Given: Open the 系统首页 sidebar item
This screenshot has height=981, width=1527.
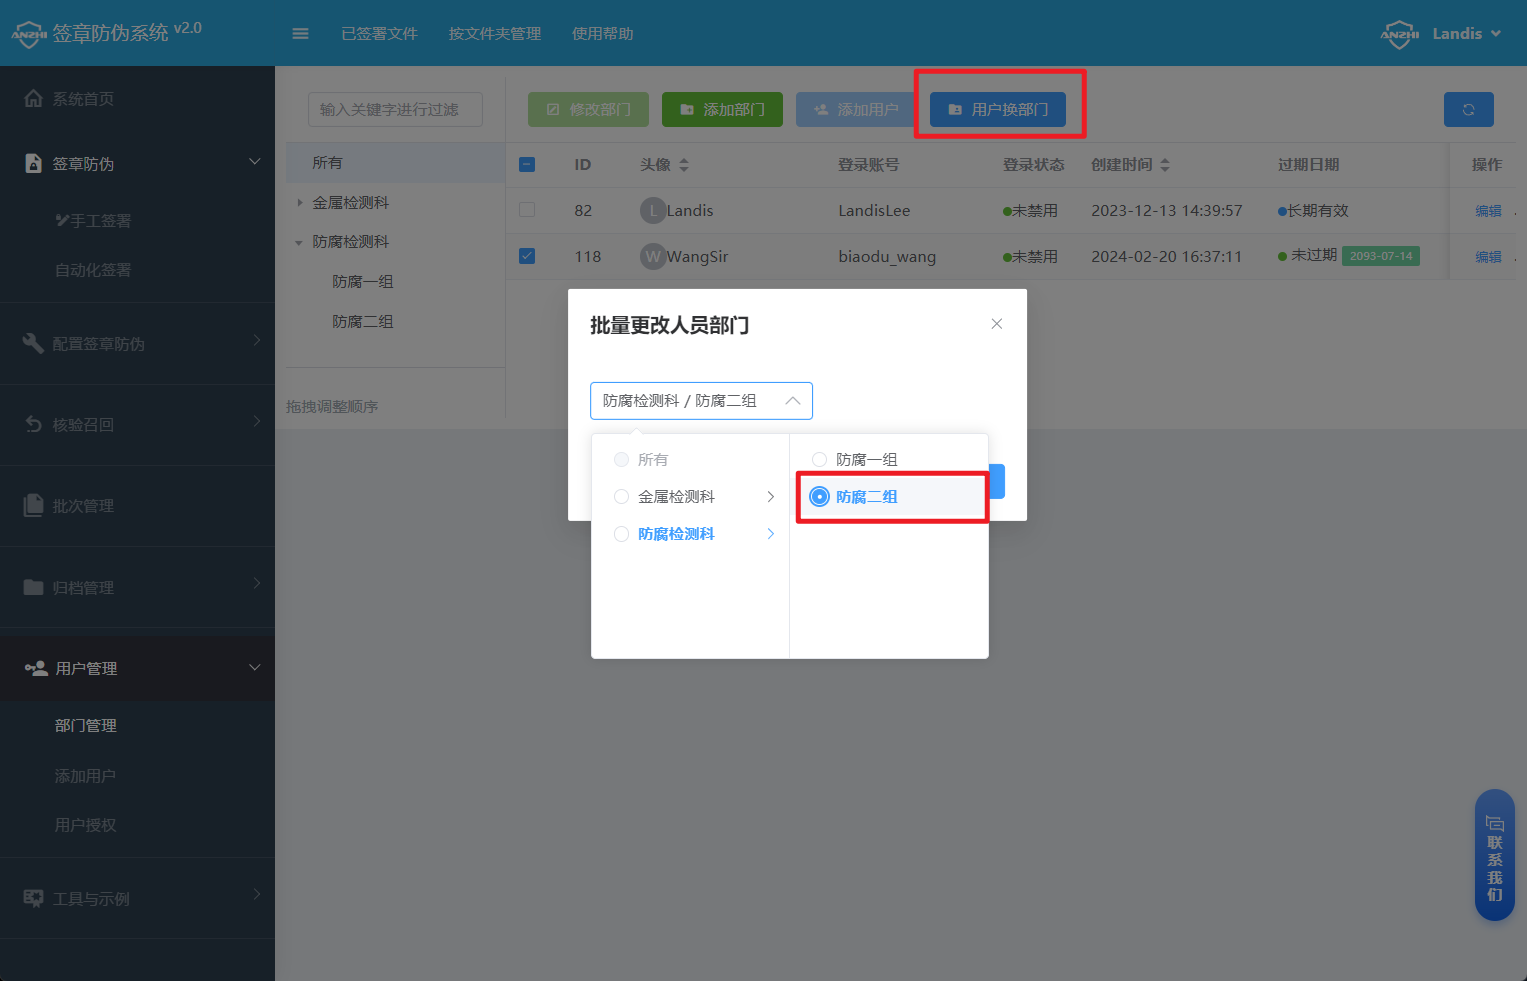Looking at the screenshot, I should [85, 98].
